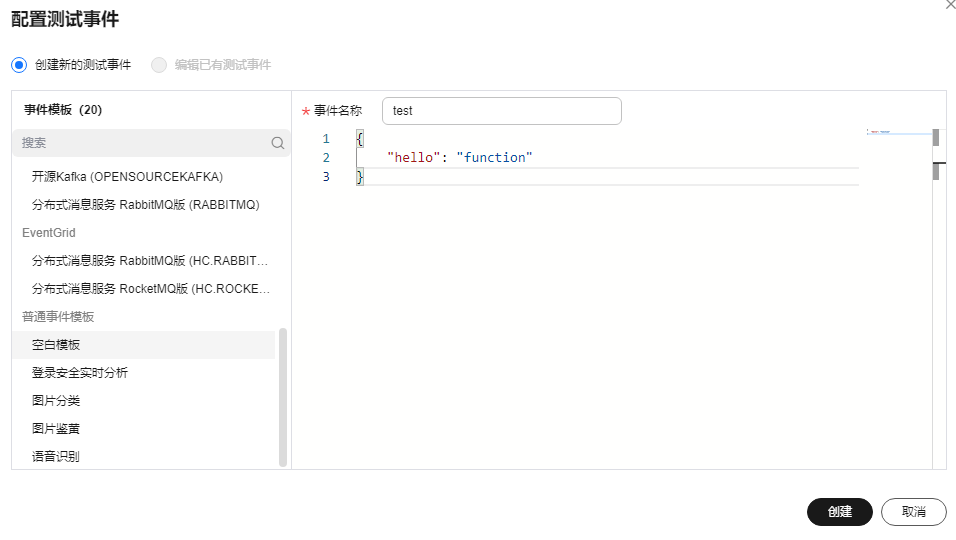The image size is (956, 540).
Task: Select the image classification template 图片分类
Action: pos(56,401)
